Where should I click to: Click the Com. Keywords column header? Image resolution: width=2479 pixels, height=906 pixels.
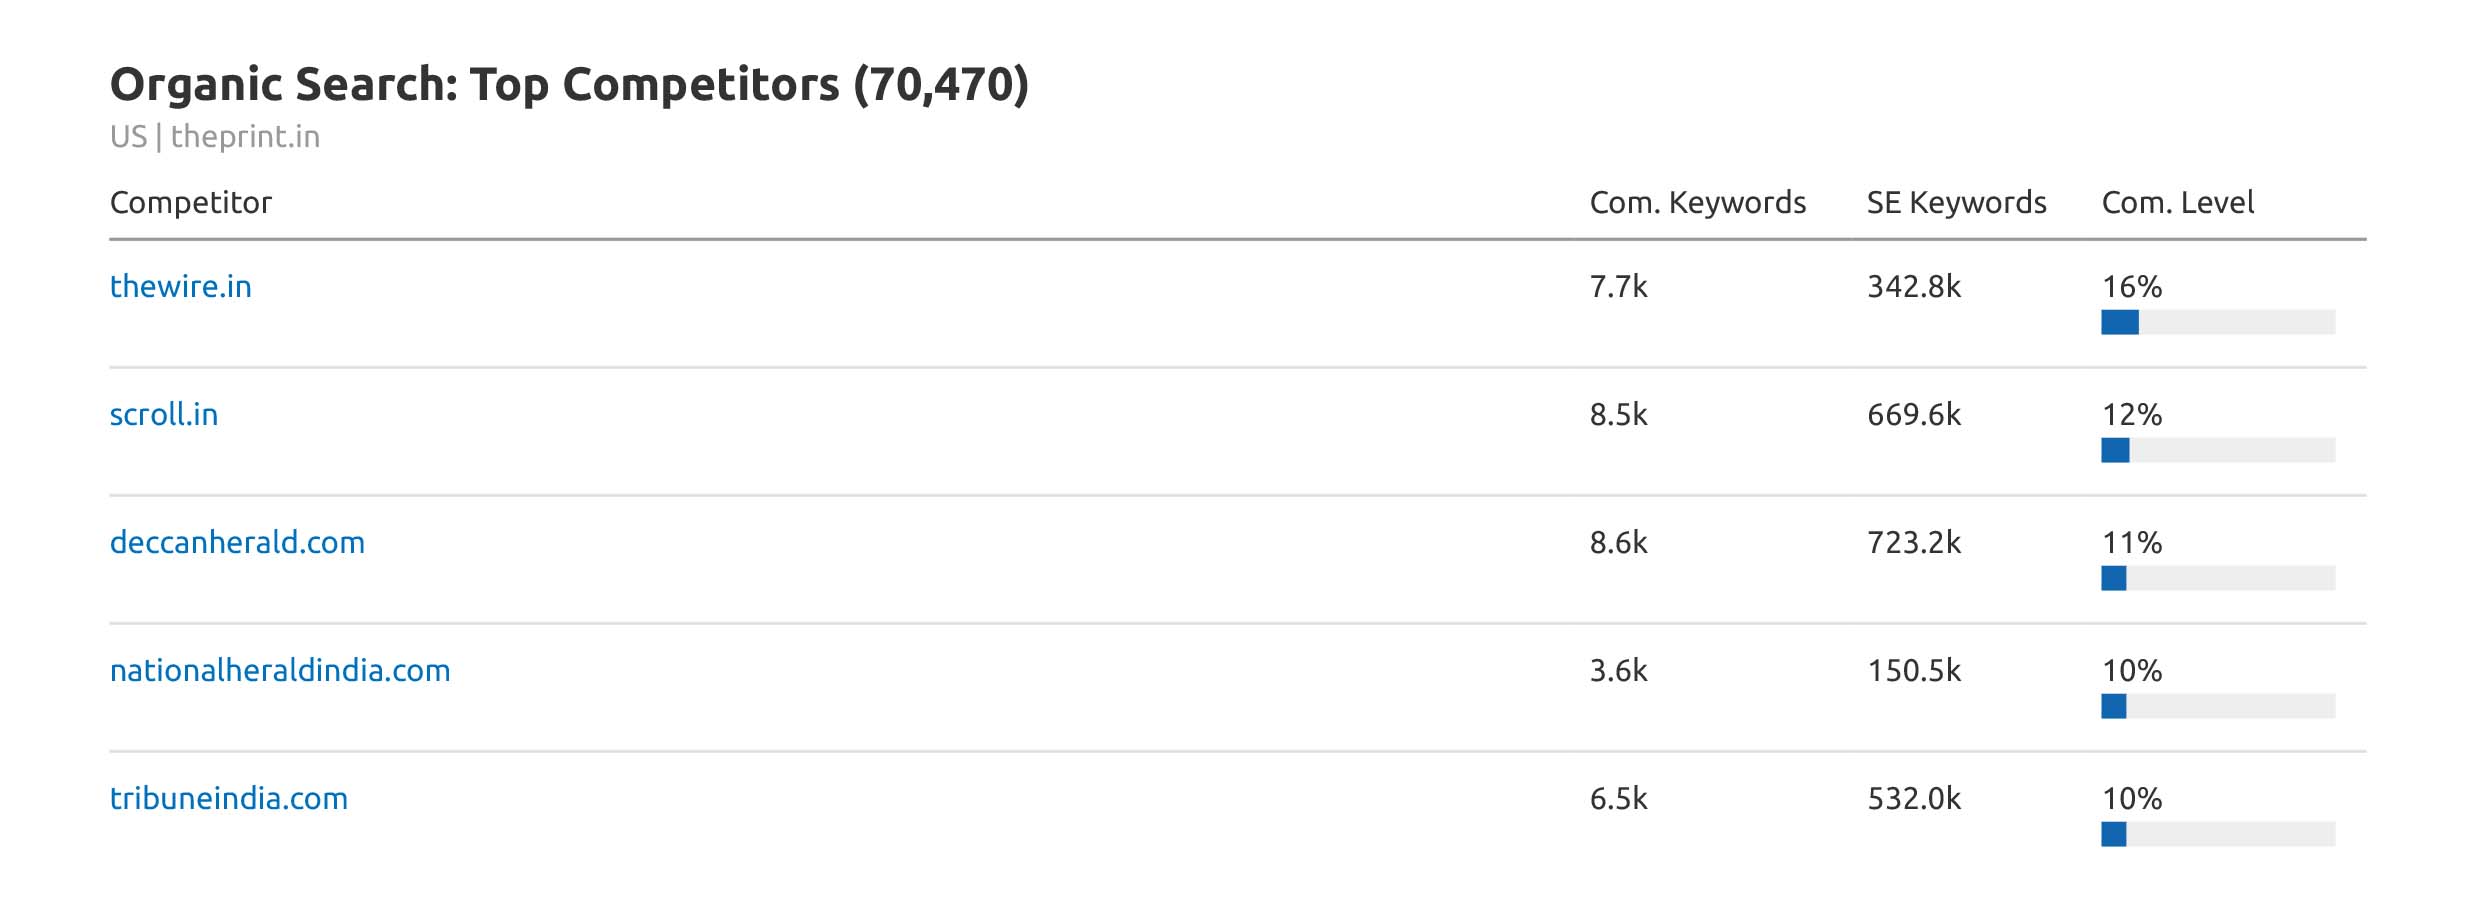(1697, 203)
